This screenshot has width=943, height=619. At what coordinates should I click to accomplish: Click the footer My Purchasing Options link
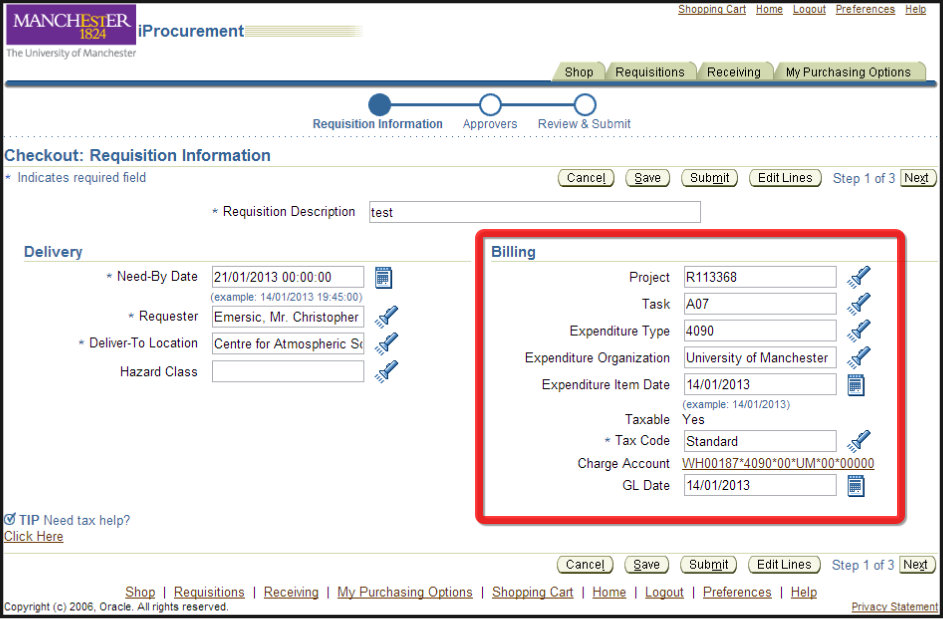tap(405, 593)
